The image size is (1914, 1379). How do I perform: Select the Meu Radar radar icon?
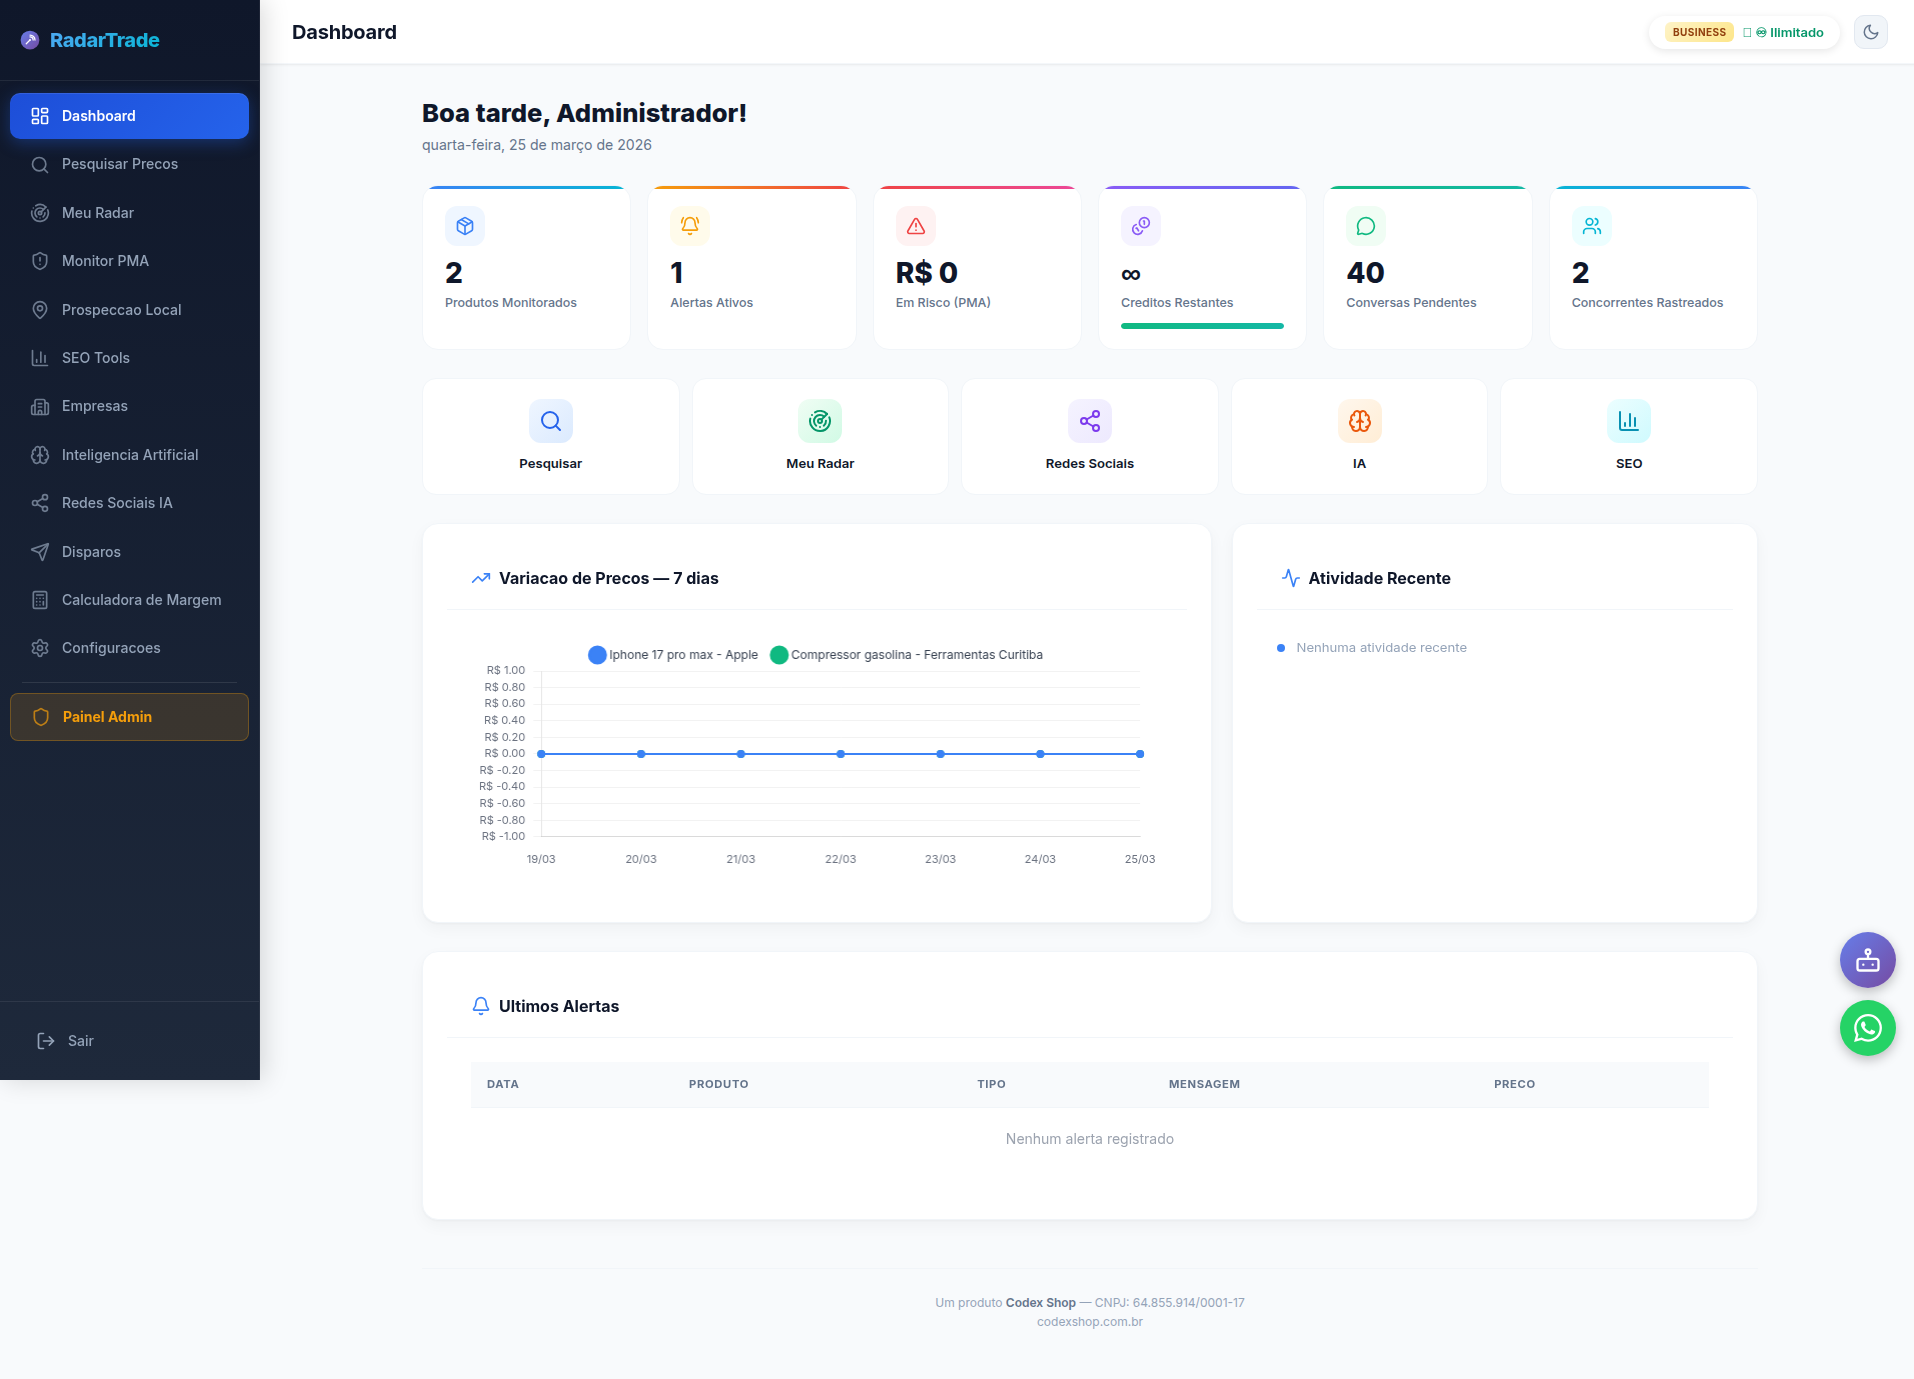(40, 212)
